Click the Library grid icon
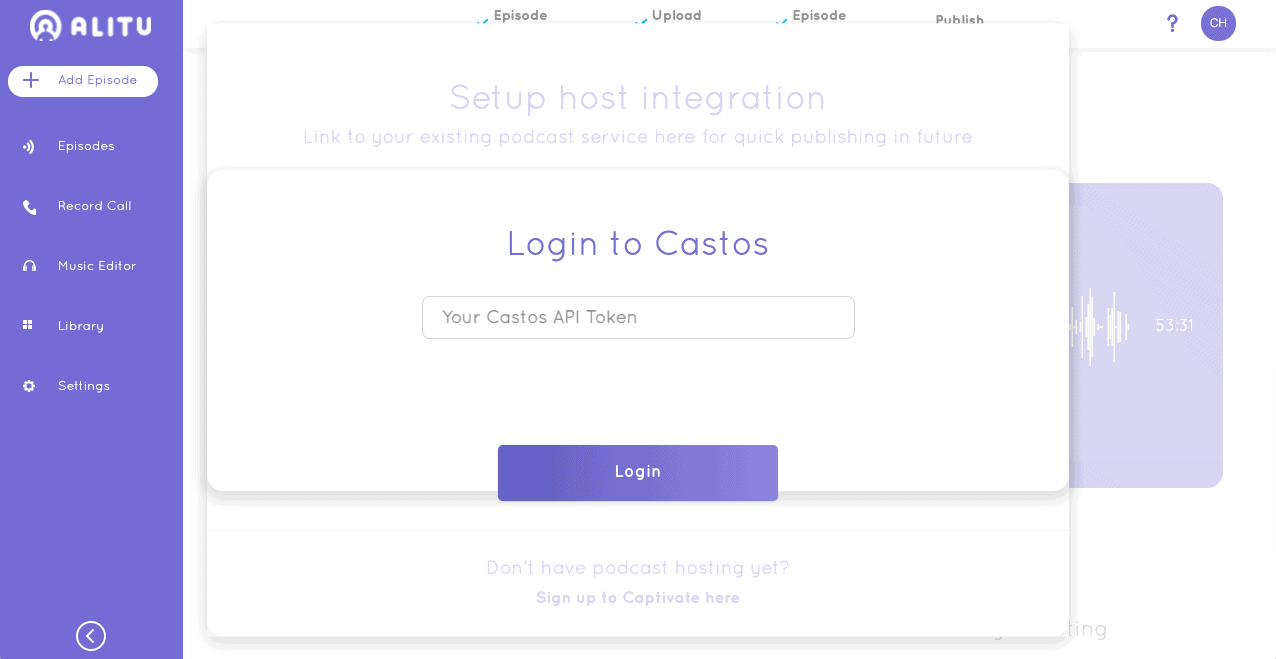Screen dimensions: 1276x659 tap(28, 325)
